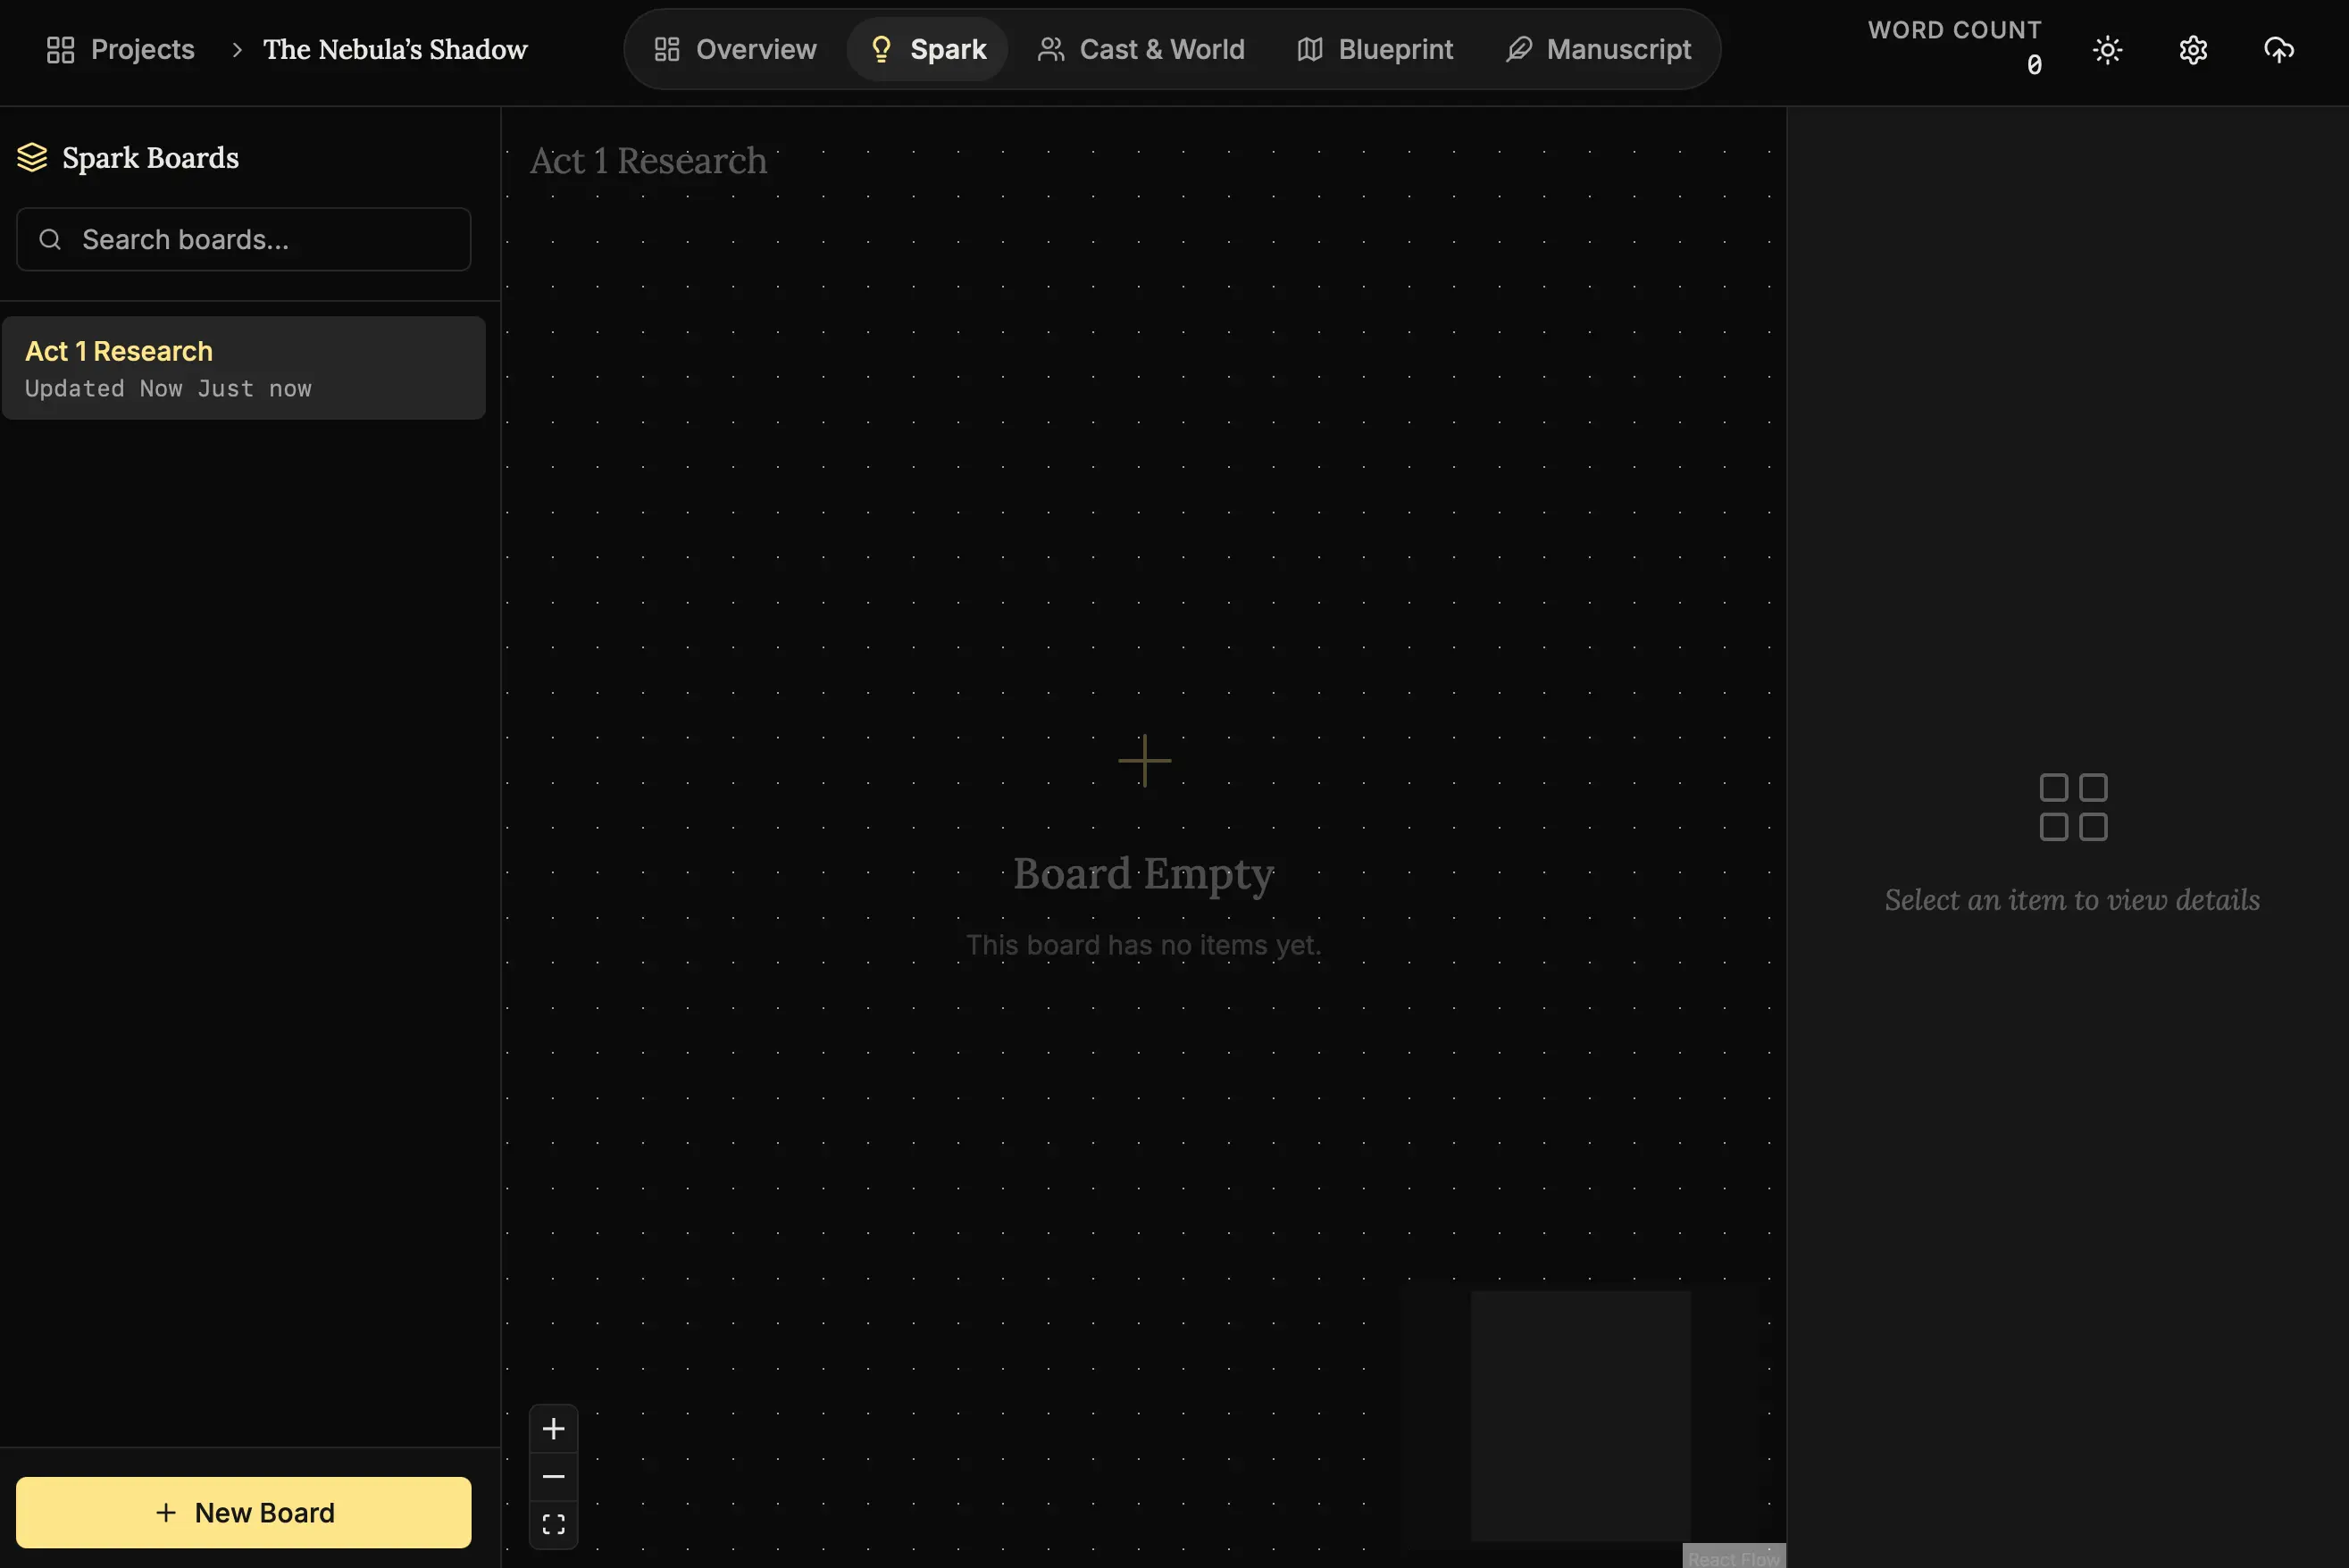Open the Manuscript tab
Viewport: 2349px width, 1568px height.
point(1598,49)
